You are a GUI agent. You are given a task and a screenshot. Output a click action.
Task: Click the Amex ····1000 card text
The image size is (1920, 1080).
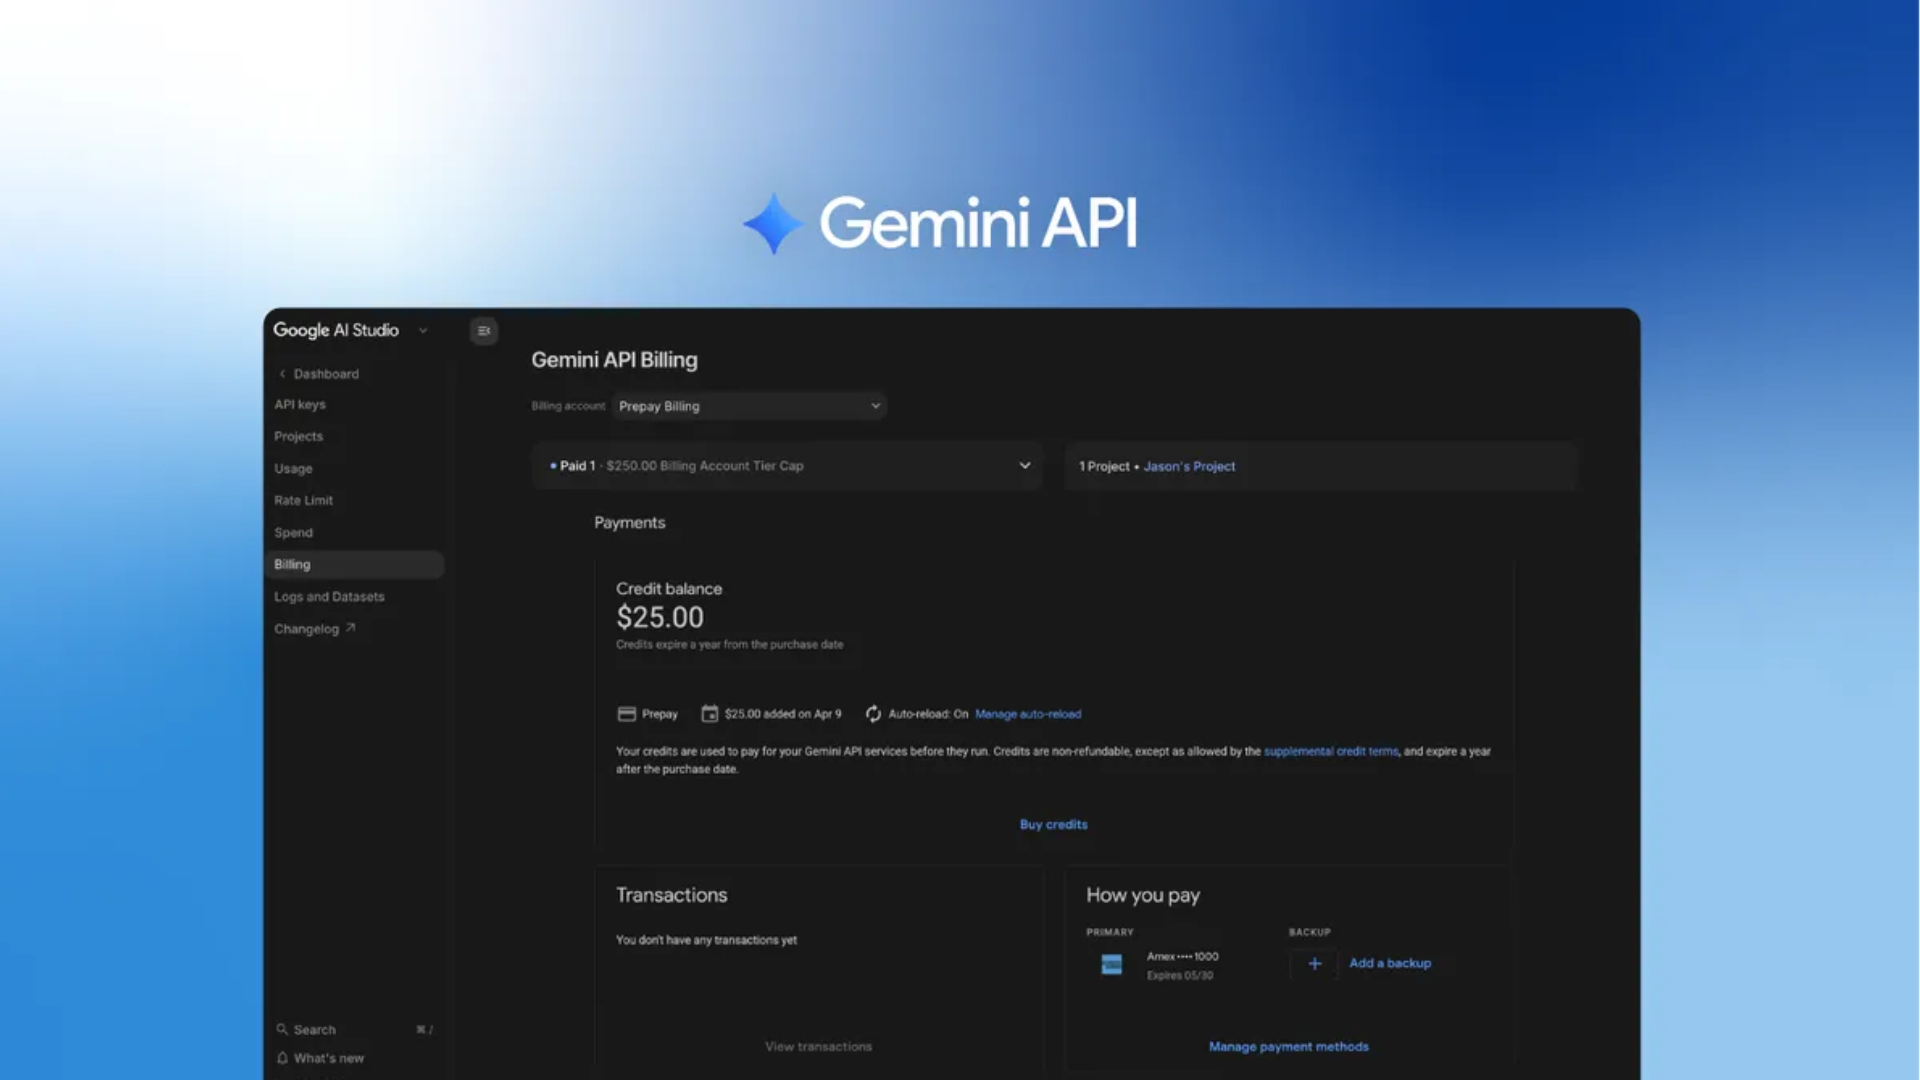[x=1182, y=957]
